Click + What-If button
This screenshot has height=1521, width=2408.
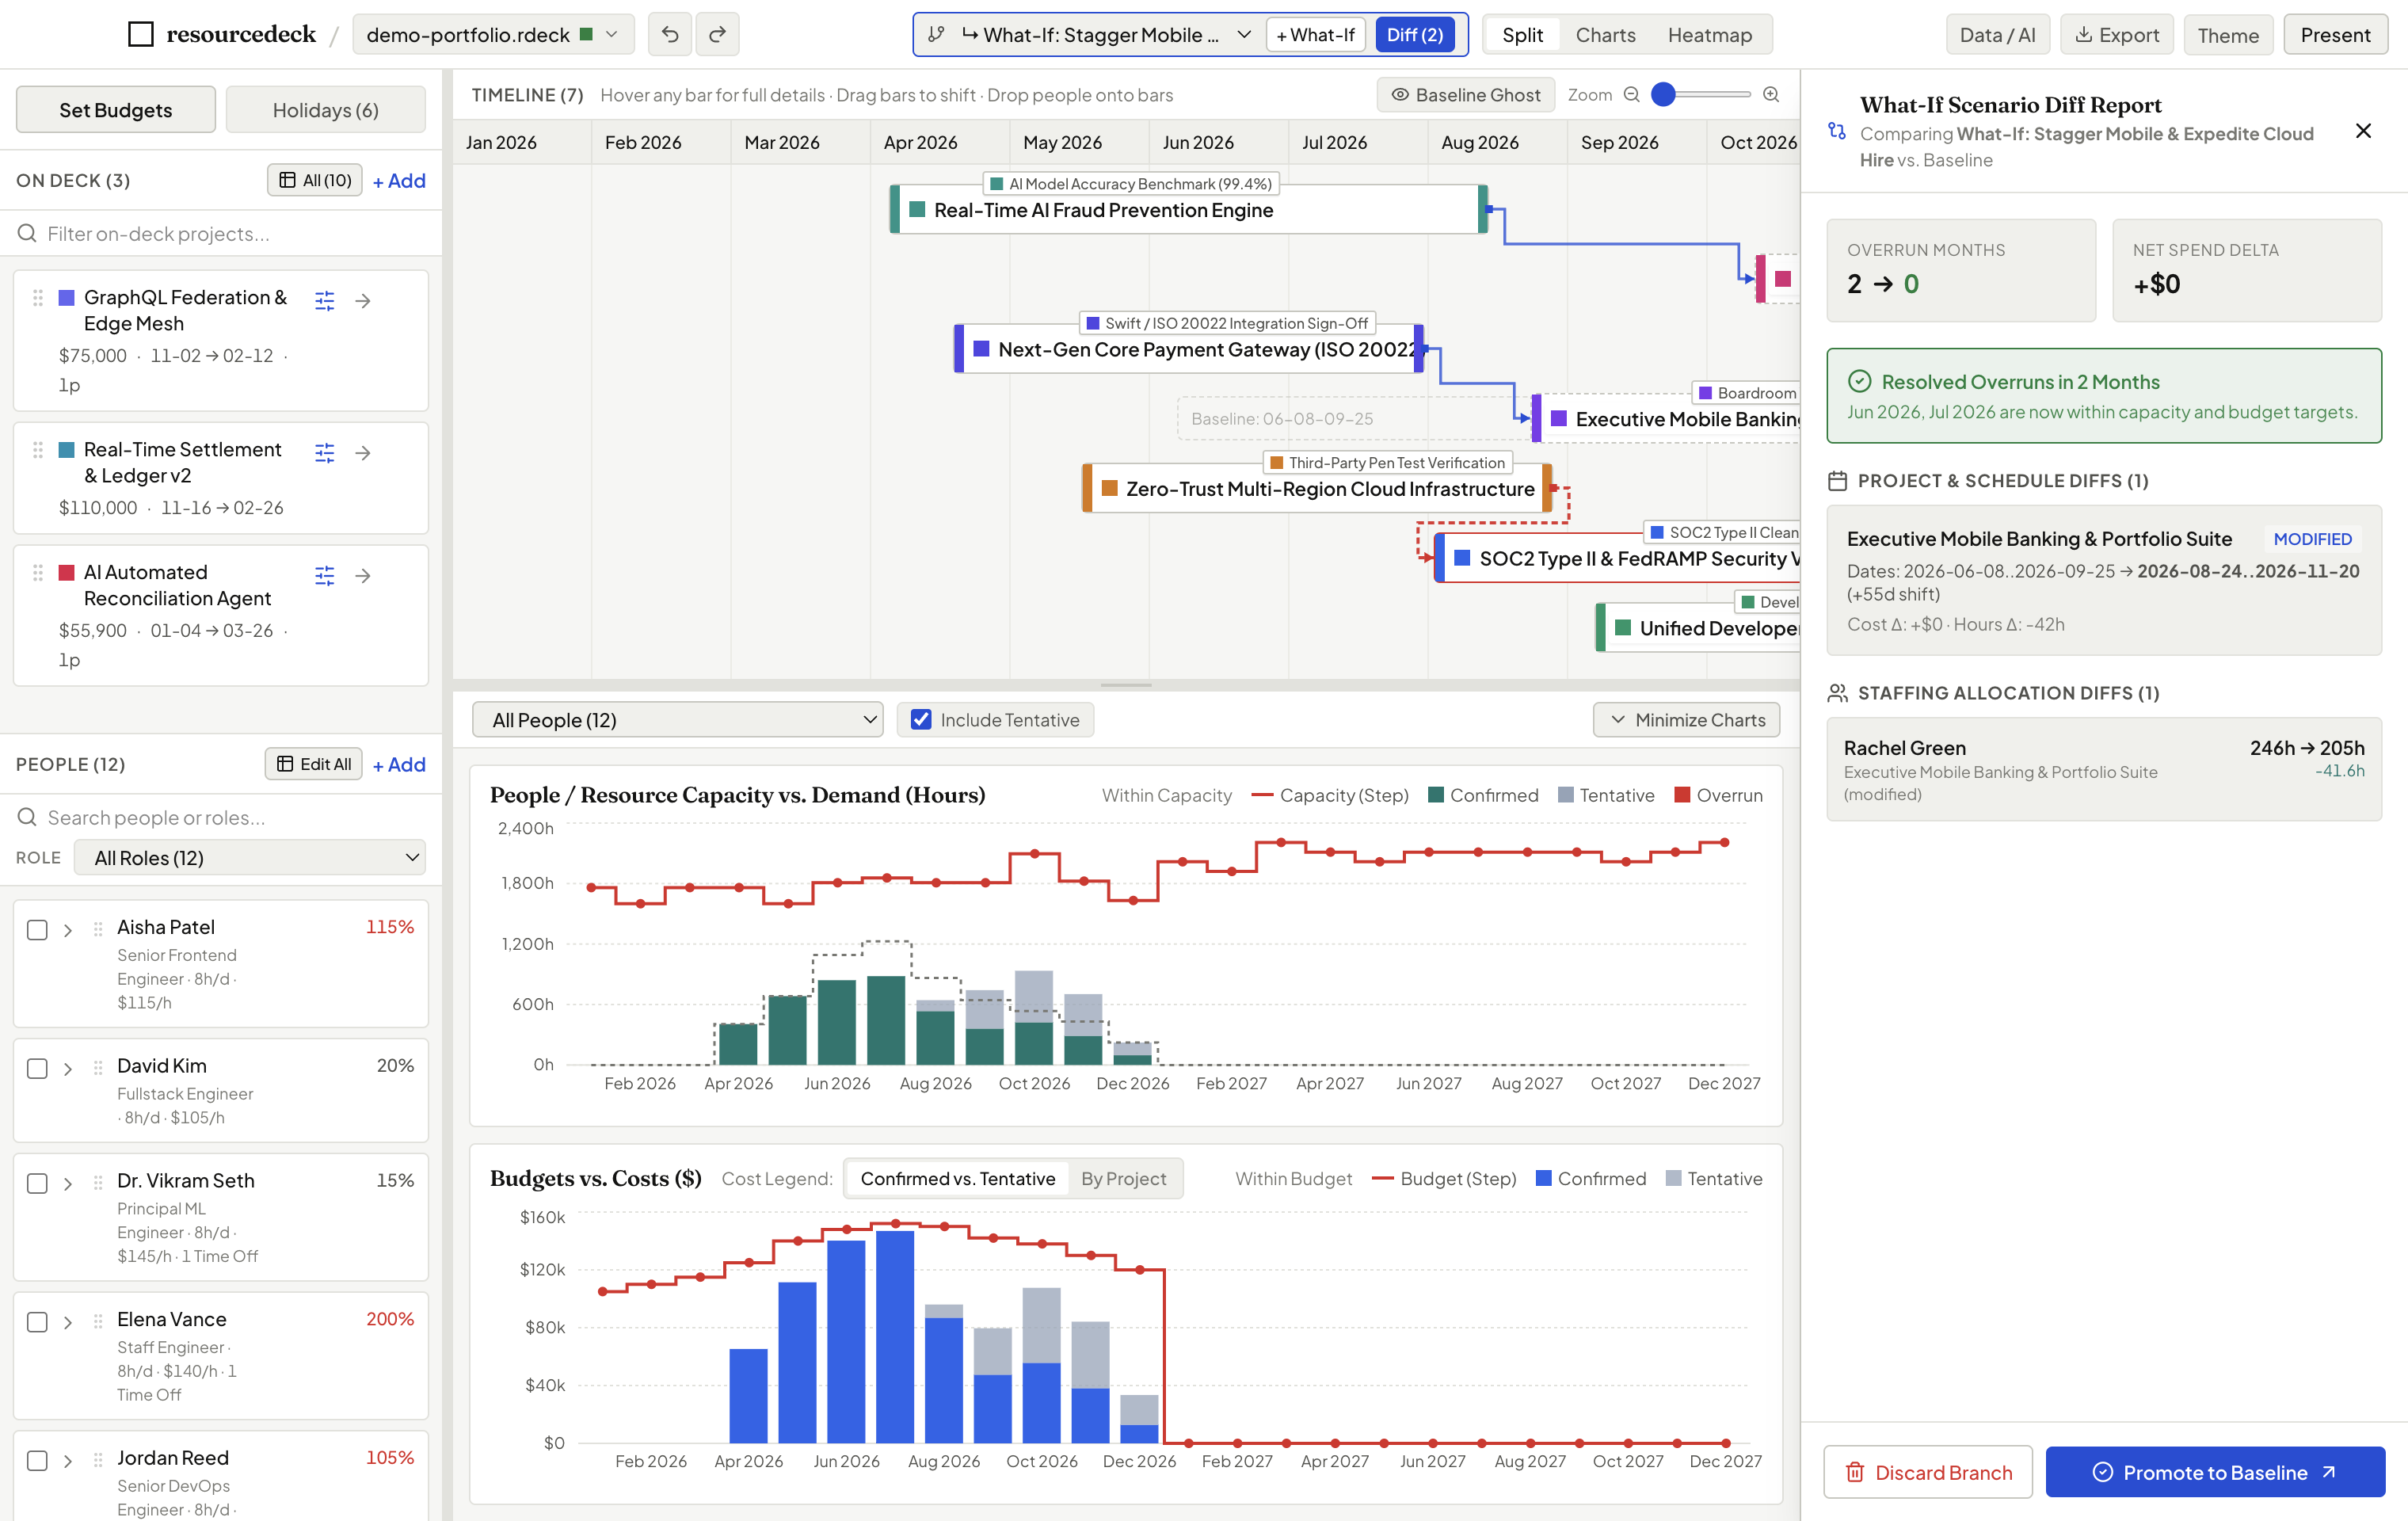[1315, 35]
